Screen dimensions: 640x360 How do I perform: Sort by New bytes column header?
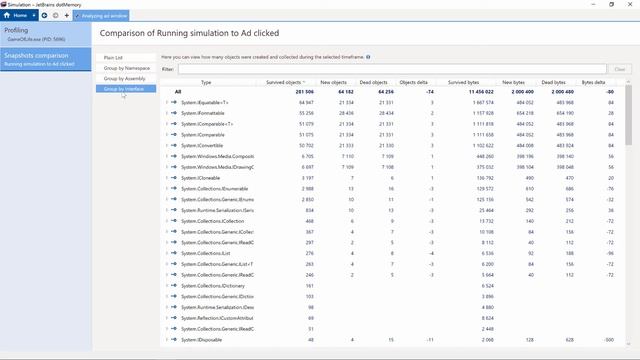tap(513, 82)
